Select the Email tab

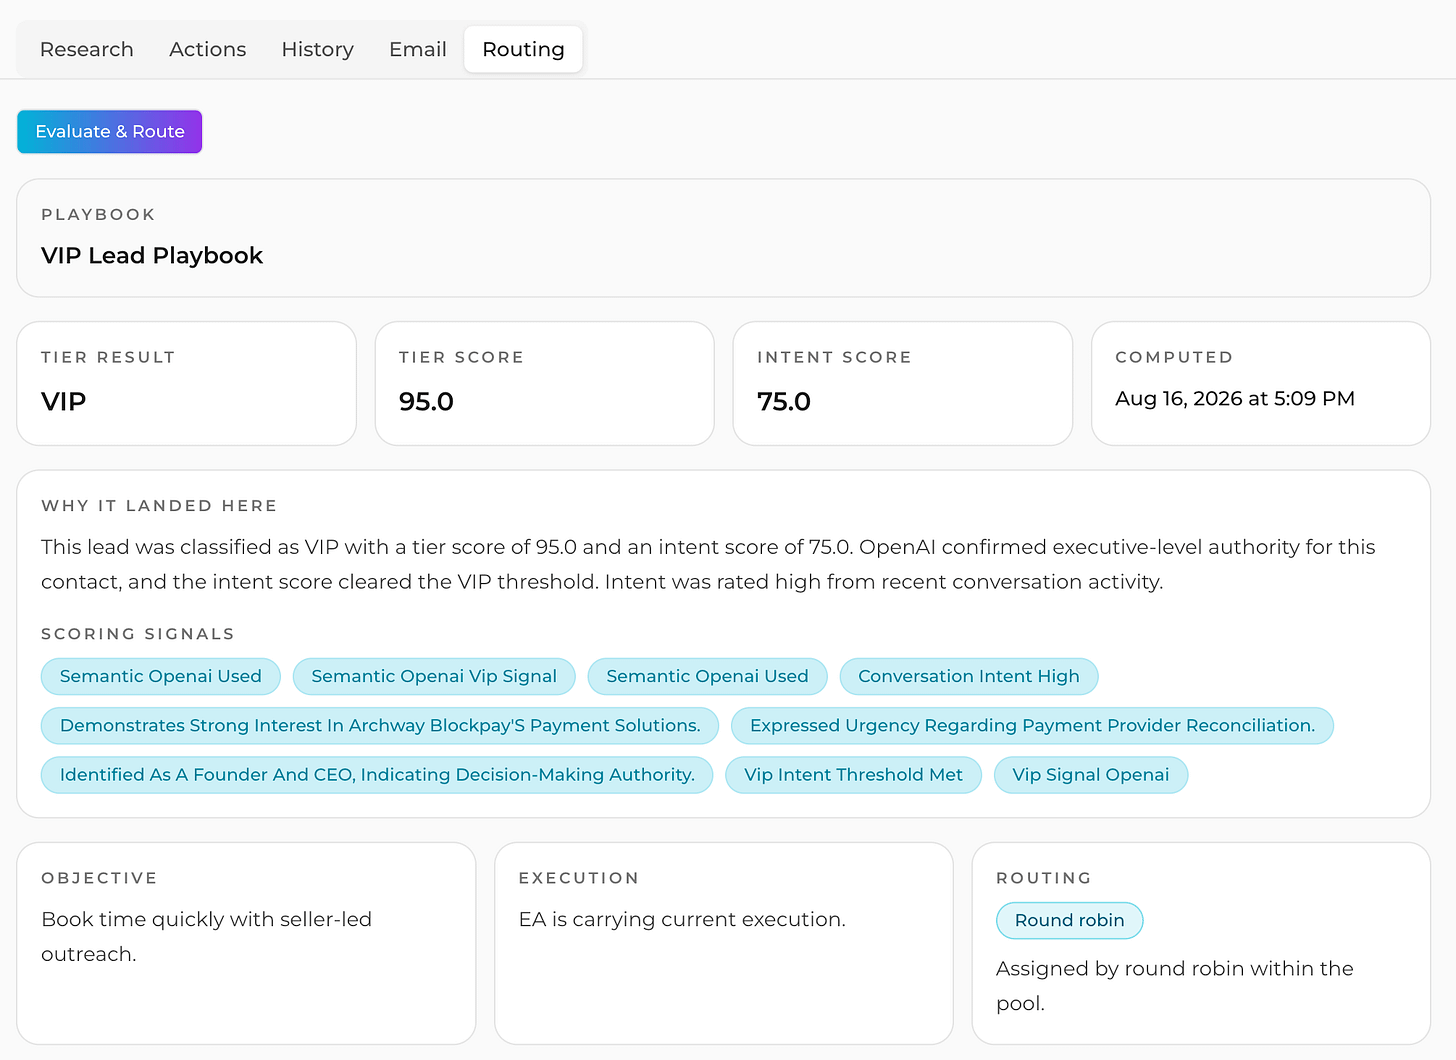(417, 49)
